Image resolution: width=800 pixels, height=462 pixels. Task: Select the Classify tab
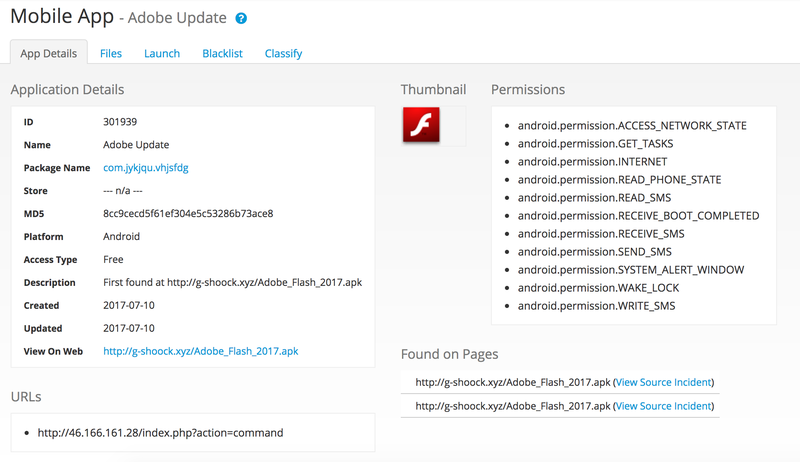[x=283, y=54]
